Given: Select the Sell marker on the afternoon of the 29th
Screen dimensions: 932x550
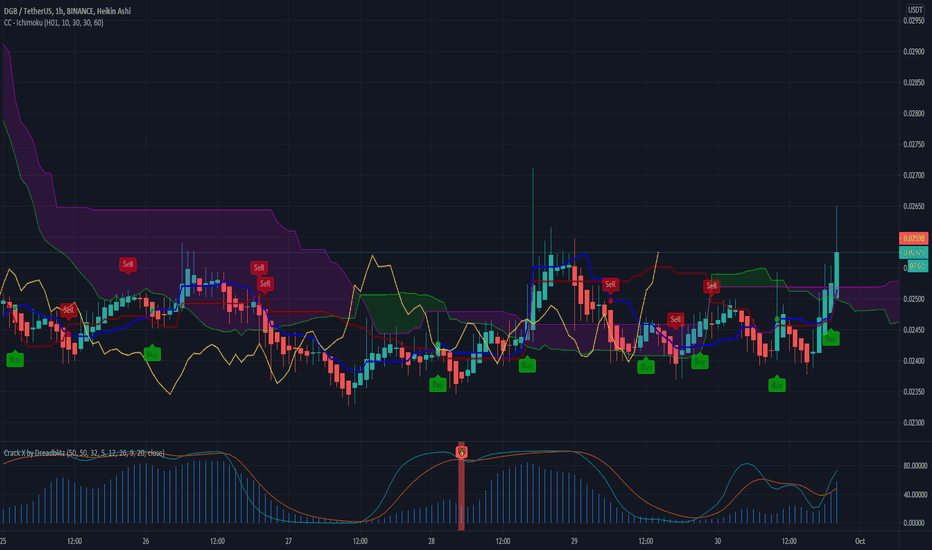Looking at the screenshot, I should 675,320.
